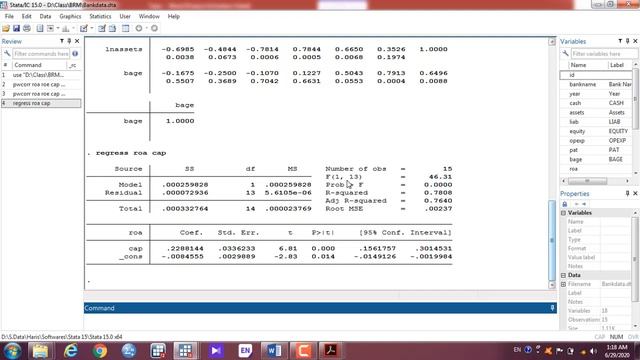Select the pat variable
This screenshot has height=360, width=640.
[596, 150]
